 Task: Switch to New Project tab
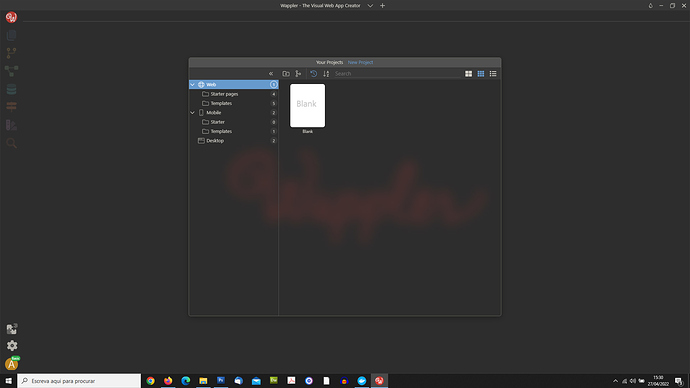[x=360, y=62]
